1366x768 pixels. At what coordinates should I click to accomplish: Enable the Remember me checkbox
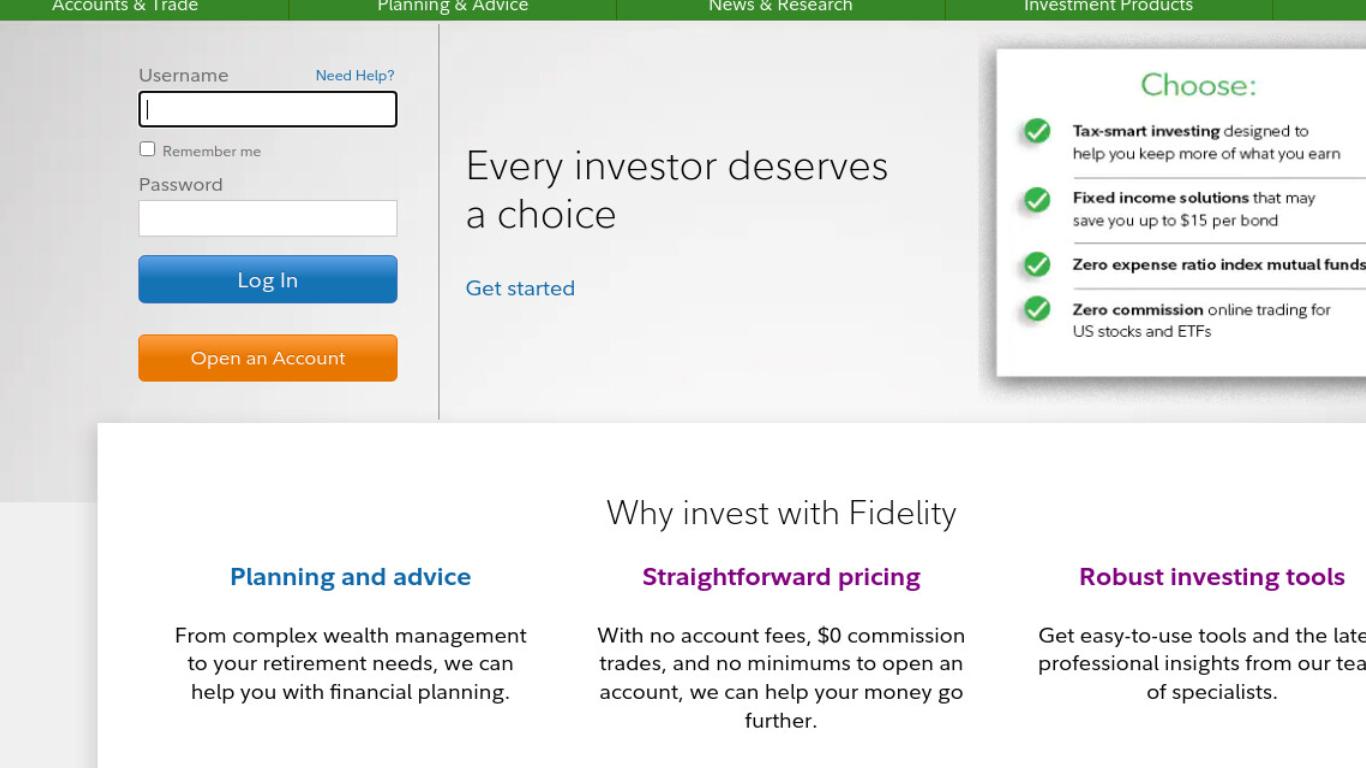pos(147,149)
